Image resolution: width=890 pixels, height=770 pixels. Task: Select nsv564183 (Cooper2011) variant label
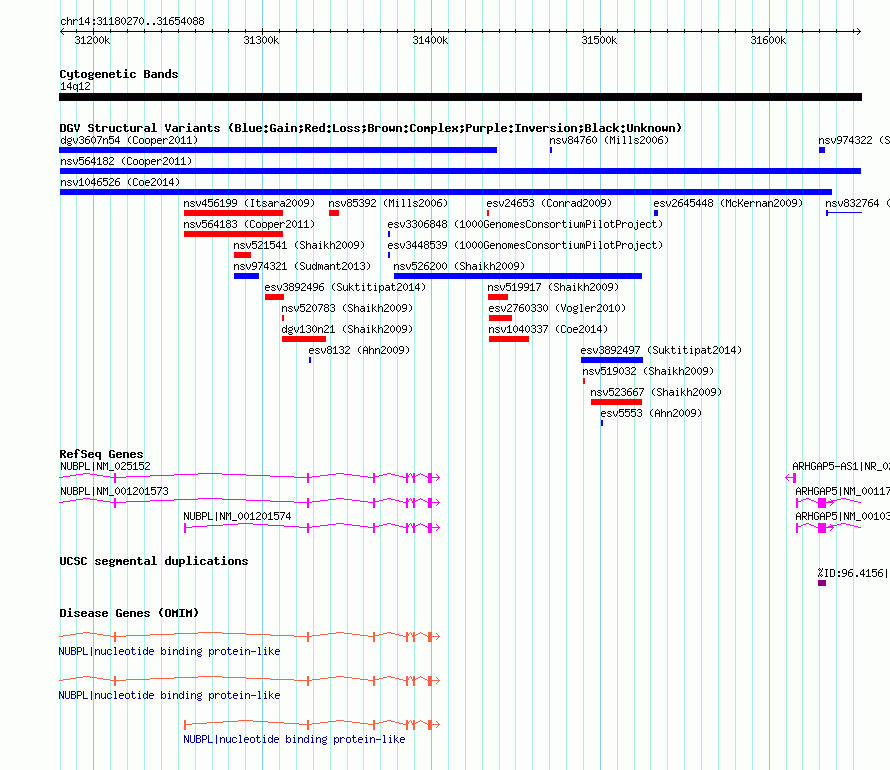tap(249, 224)
